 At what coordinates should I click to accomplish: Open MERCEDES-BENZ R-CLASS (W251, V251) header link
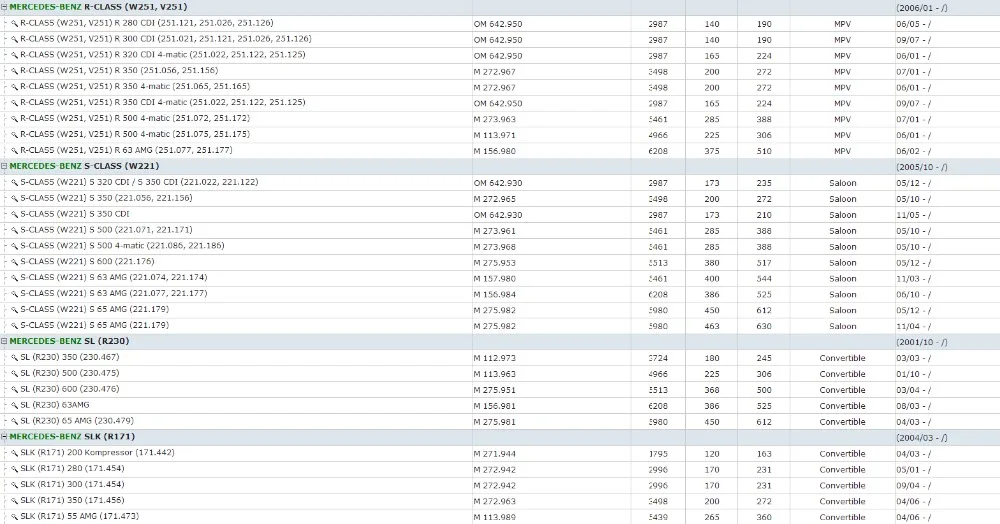click(98, 7)
